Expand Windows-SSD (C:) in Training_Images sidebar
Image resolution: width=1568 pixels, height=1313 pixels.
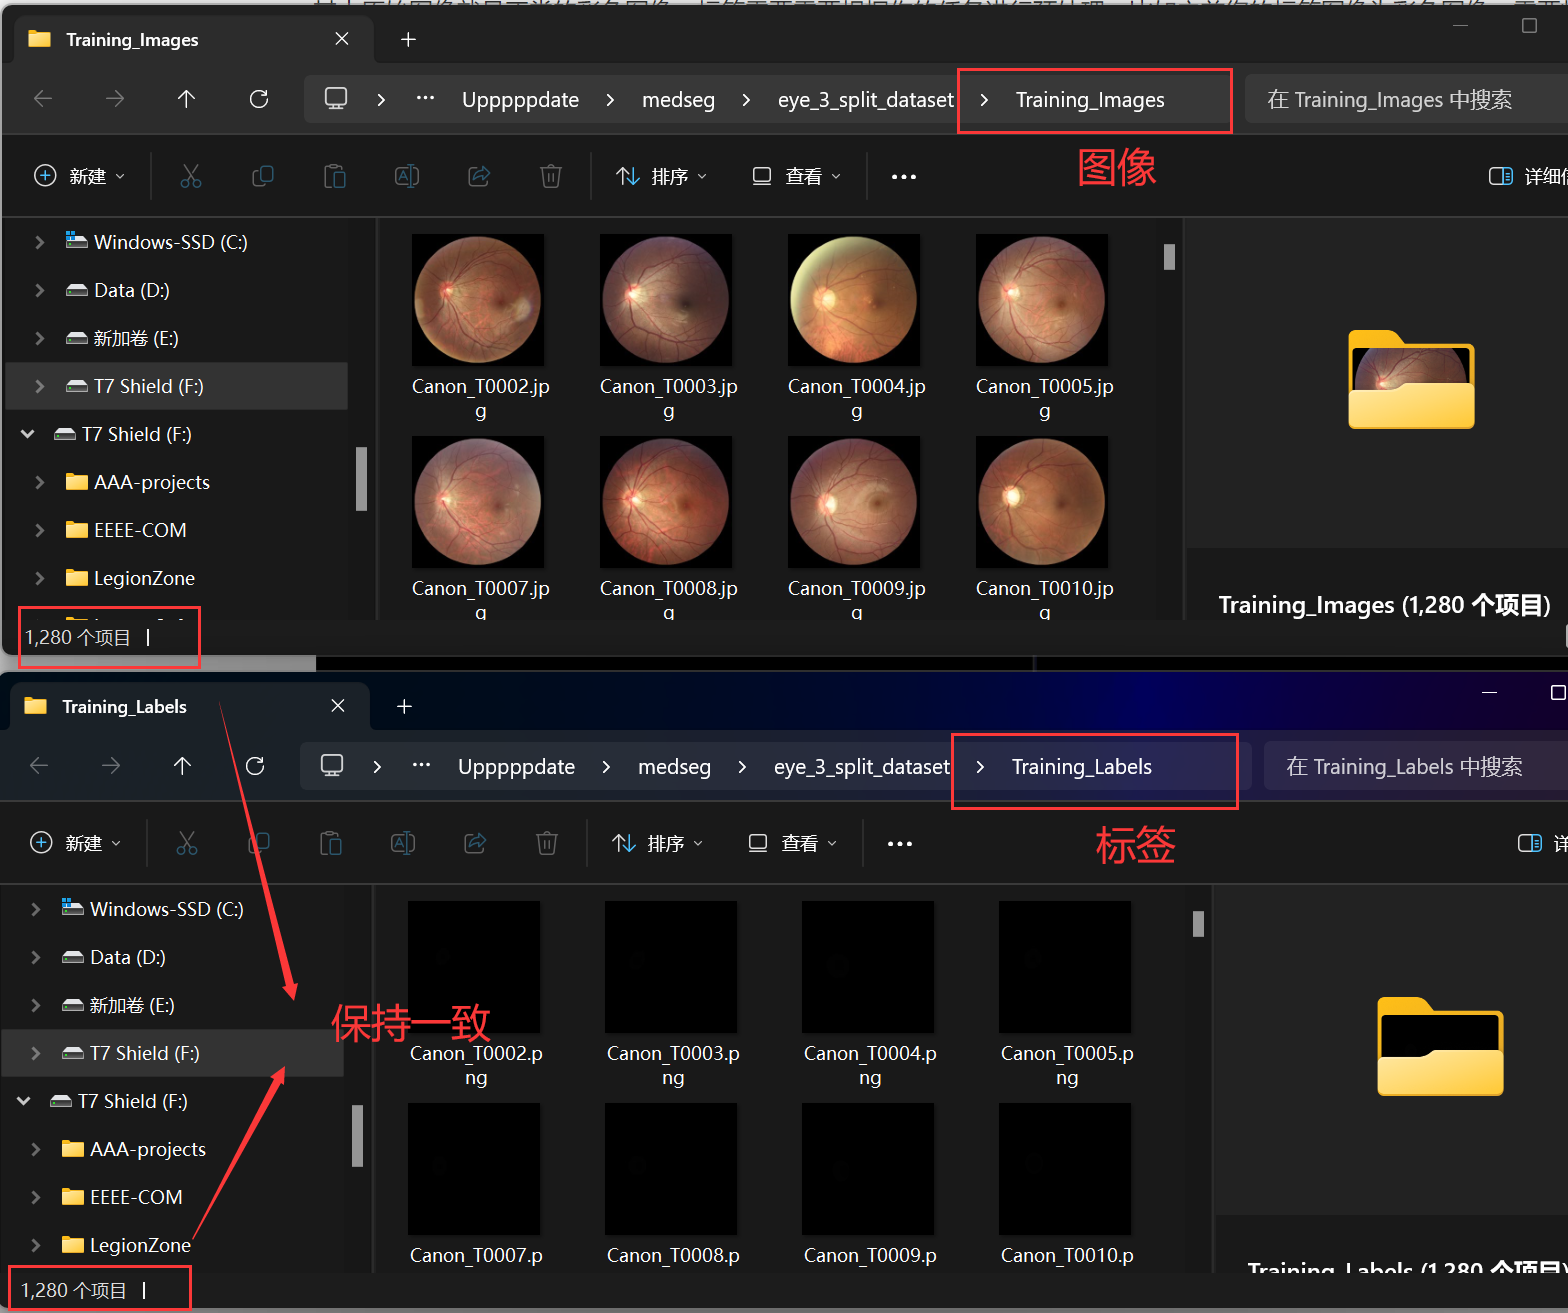click(39, 242)
